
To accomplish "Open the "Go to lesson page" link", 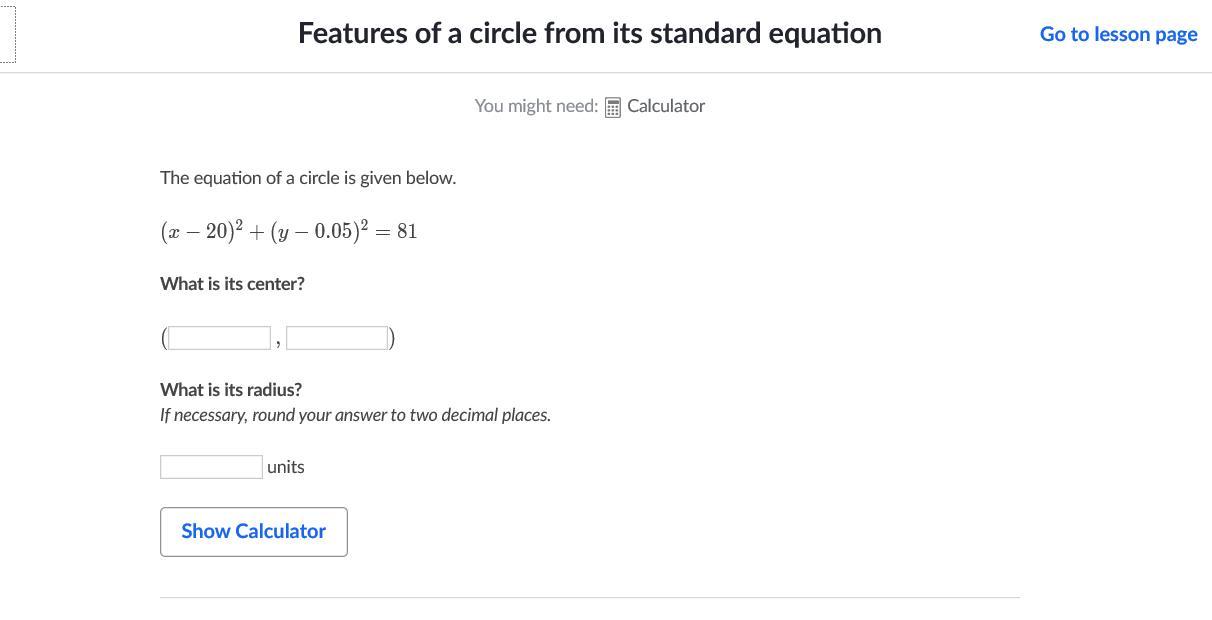I will 1118,34.
